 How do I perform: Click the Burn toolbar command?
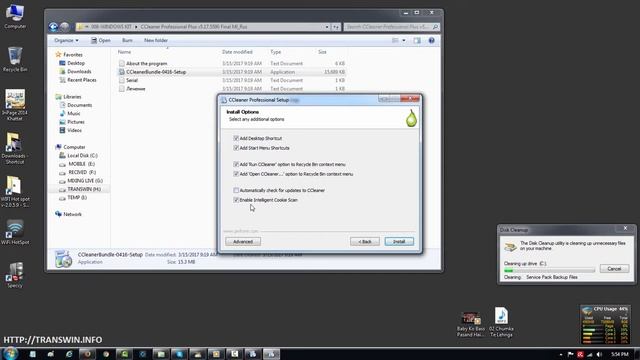coord(127,40)
